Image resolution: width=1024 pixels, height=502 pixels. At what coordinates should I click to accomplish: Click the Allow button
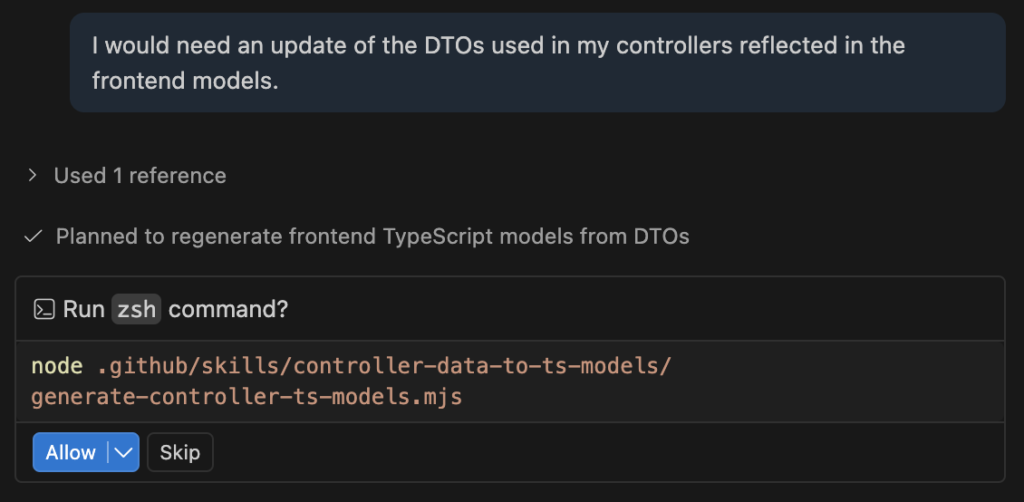click(x=70, y=452)
